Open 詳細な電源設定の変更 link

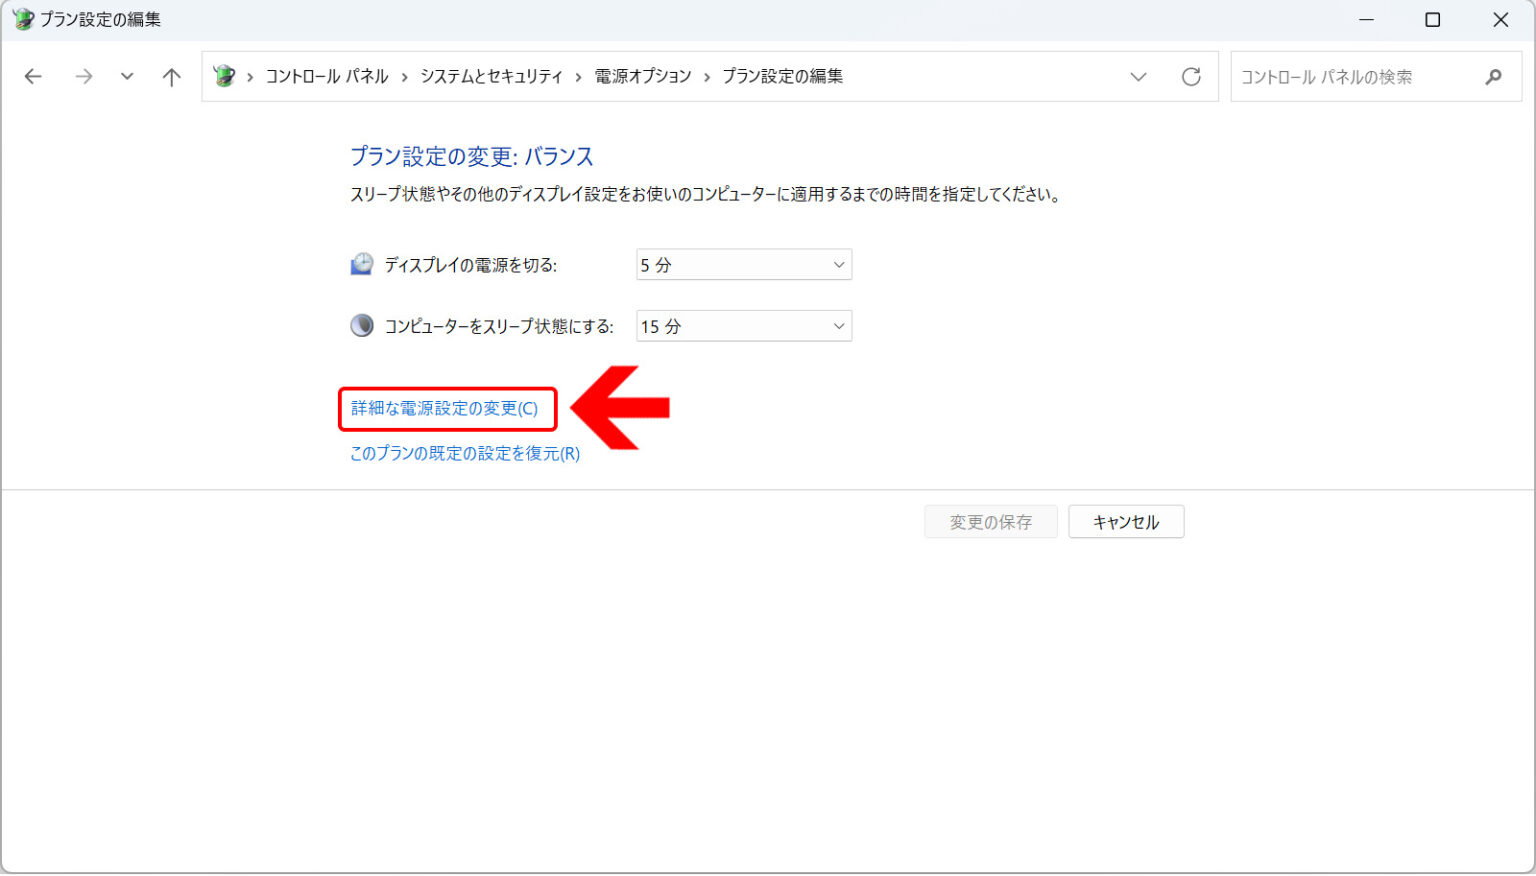tap(444, 409)
